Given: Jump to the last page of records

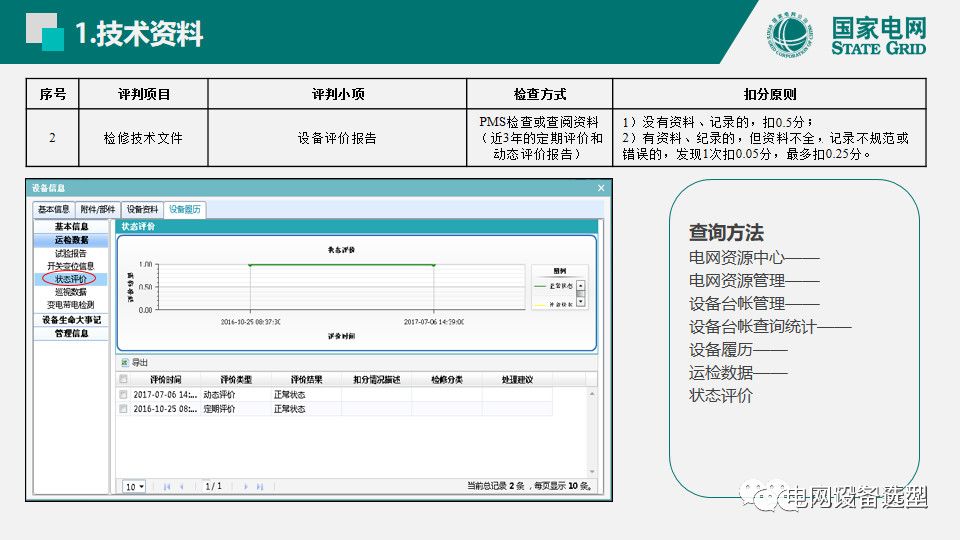Looking at the screenshot, I should (x=260, y=486).
